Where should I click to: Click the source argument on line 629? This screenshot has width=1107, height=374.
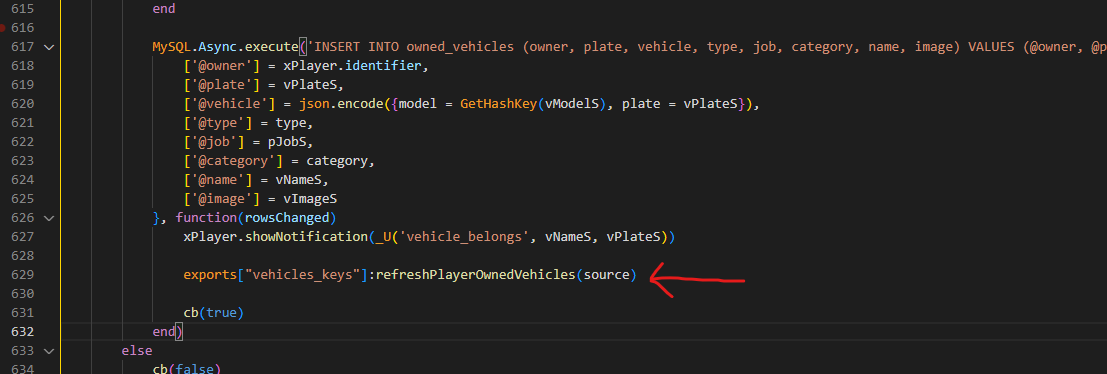tap(606, 275)
